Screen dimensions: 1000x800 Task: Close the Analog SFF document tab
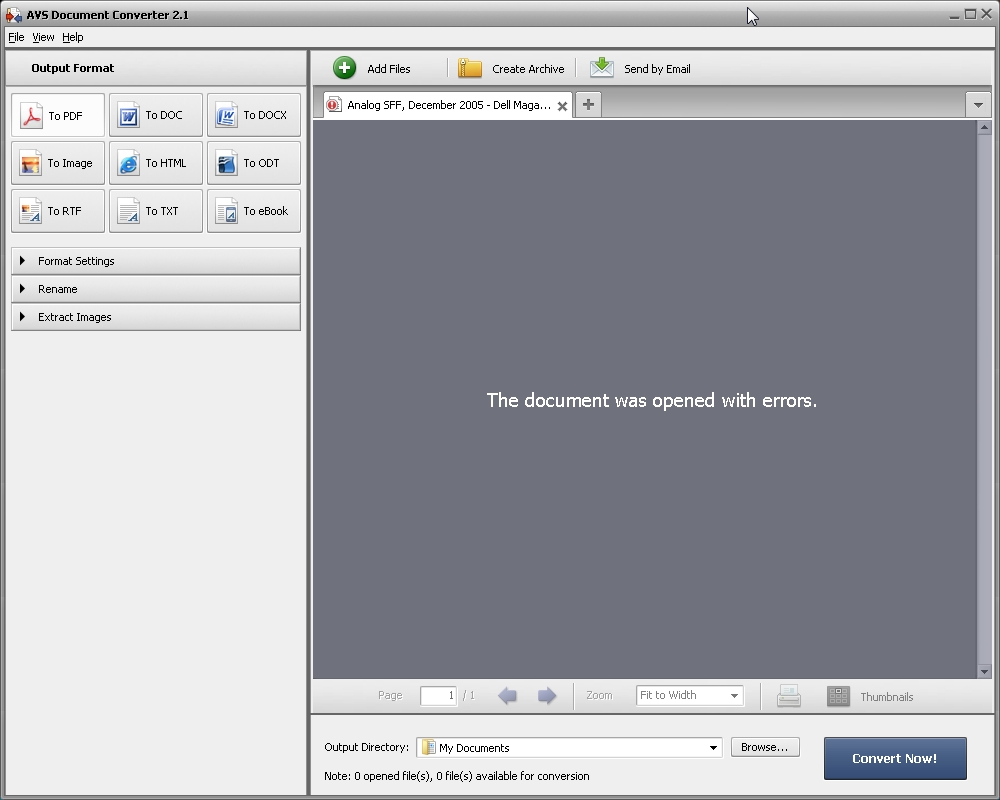(x=562, y=107)
